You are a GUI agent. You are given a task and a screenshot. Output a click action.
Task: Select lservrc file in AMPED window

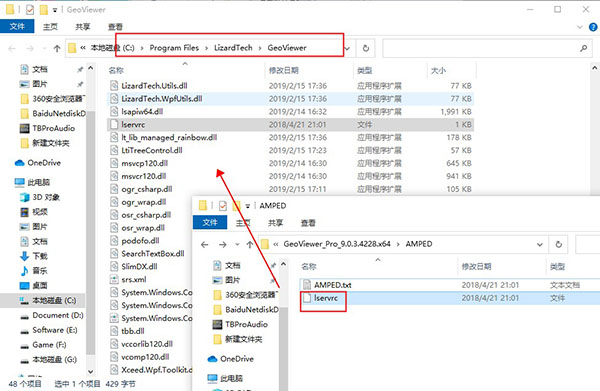click(x=326, y=298)
